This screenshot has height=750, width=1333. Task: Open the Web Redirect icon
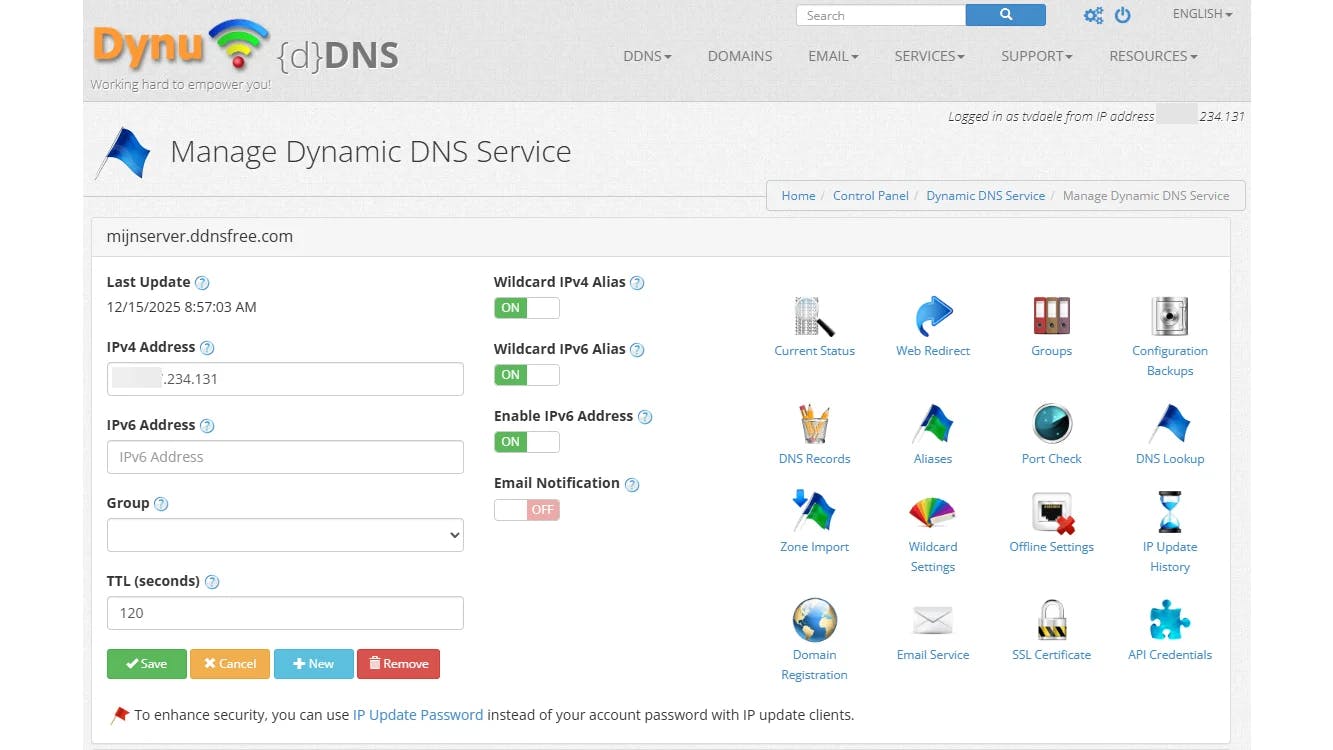[933, 317]
